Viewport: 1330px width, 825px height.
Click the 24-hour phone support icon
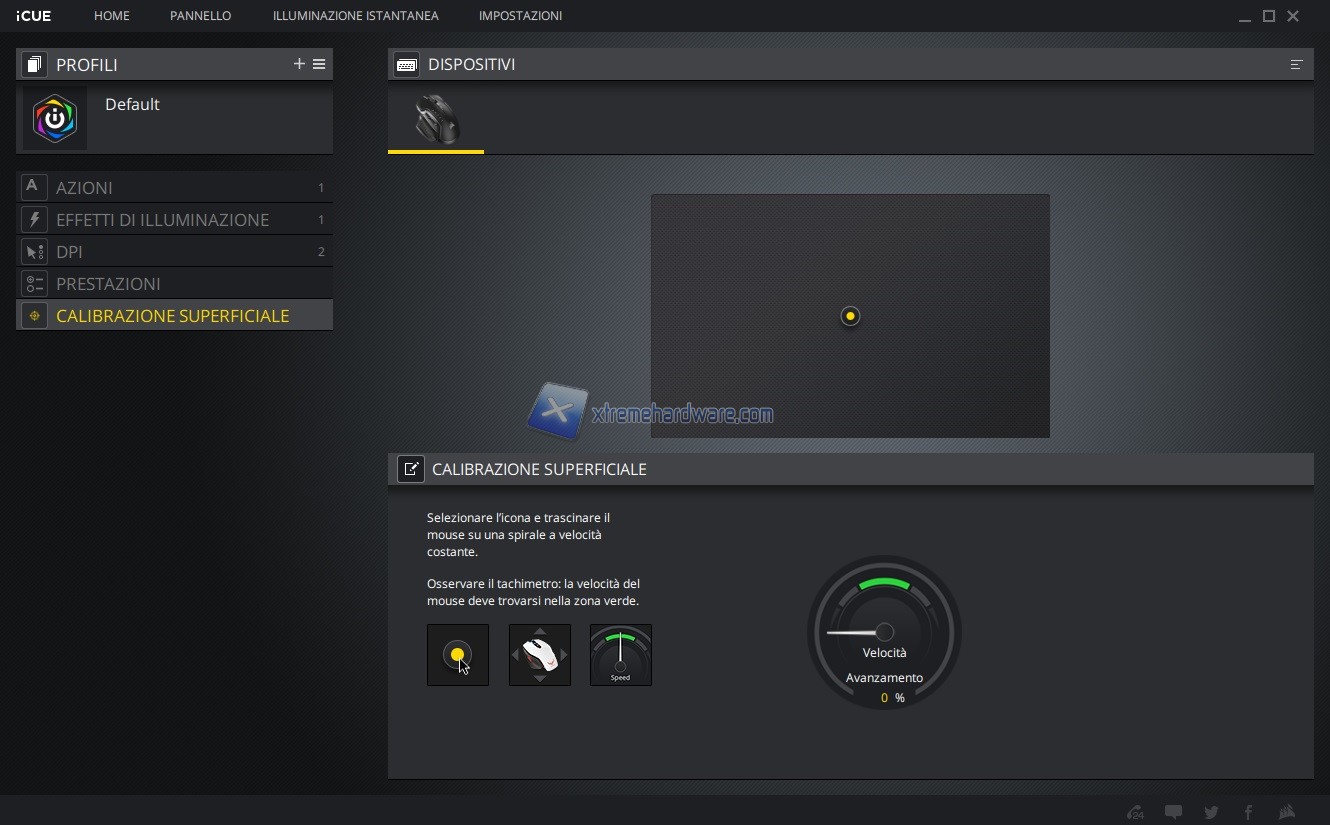(1135, 812)
